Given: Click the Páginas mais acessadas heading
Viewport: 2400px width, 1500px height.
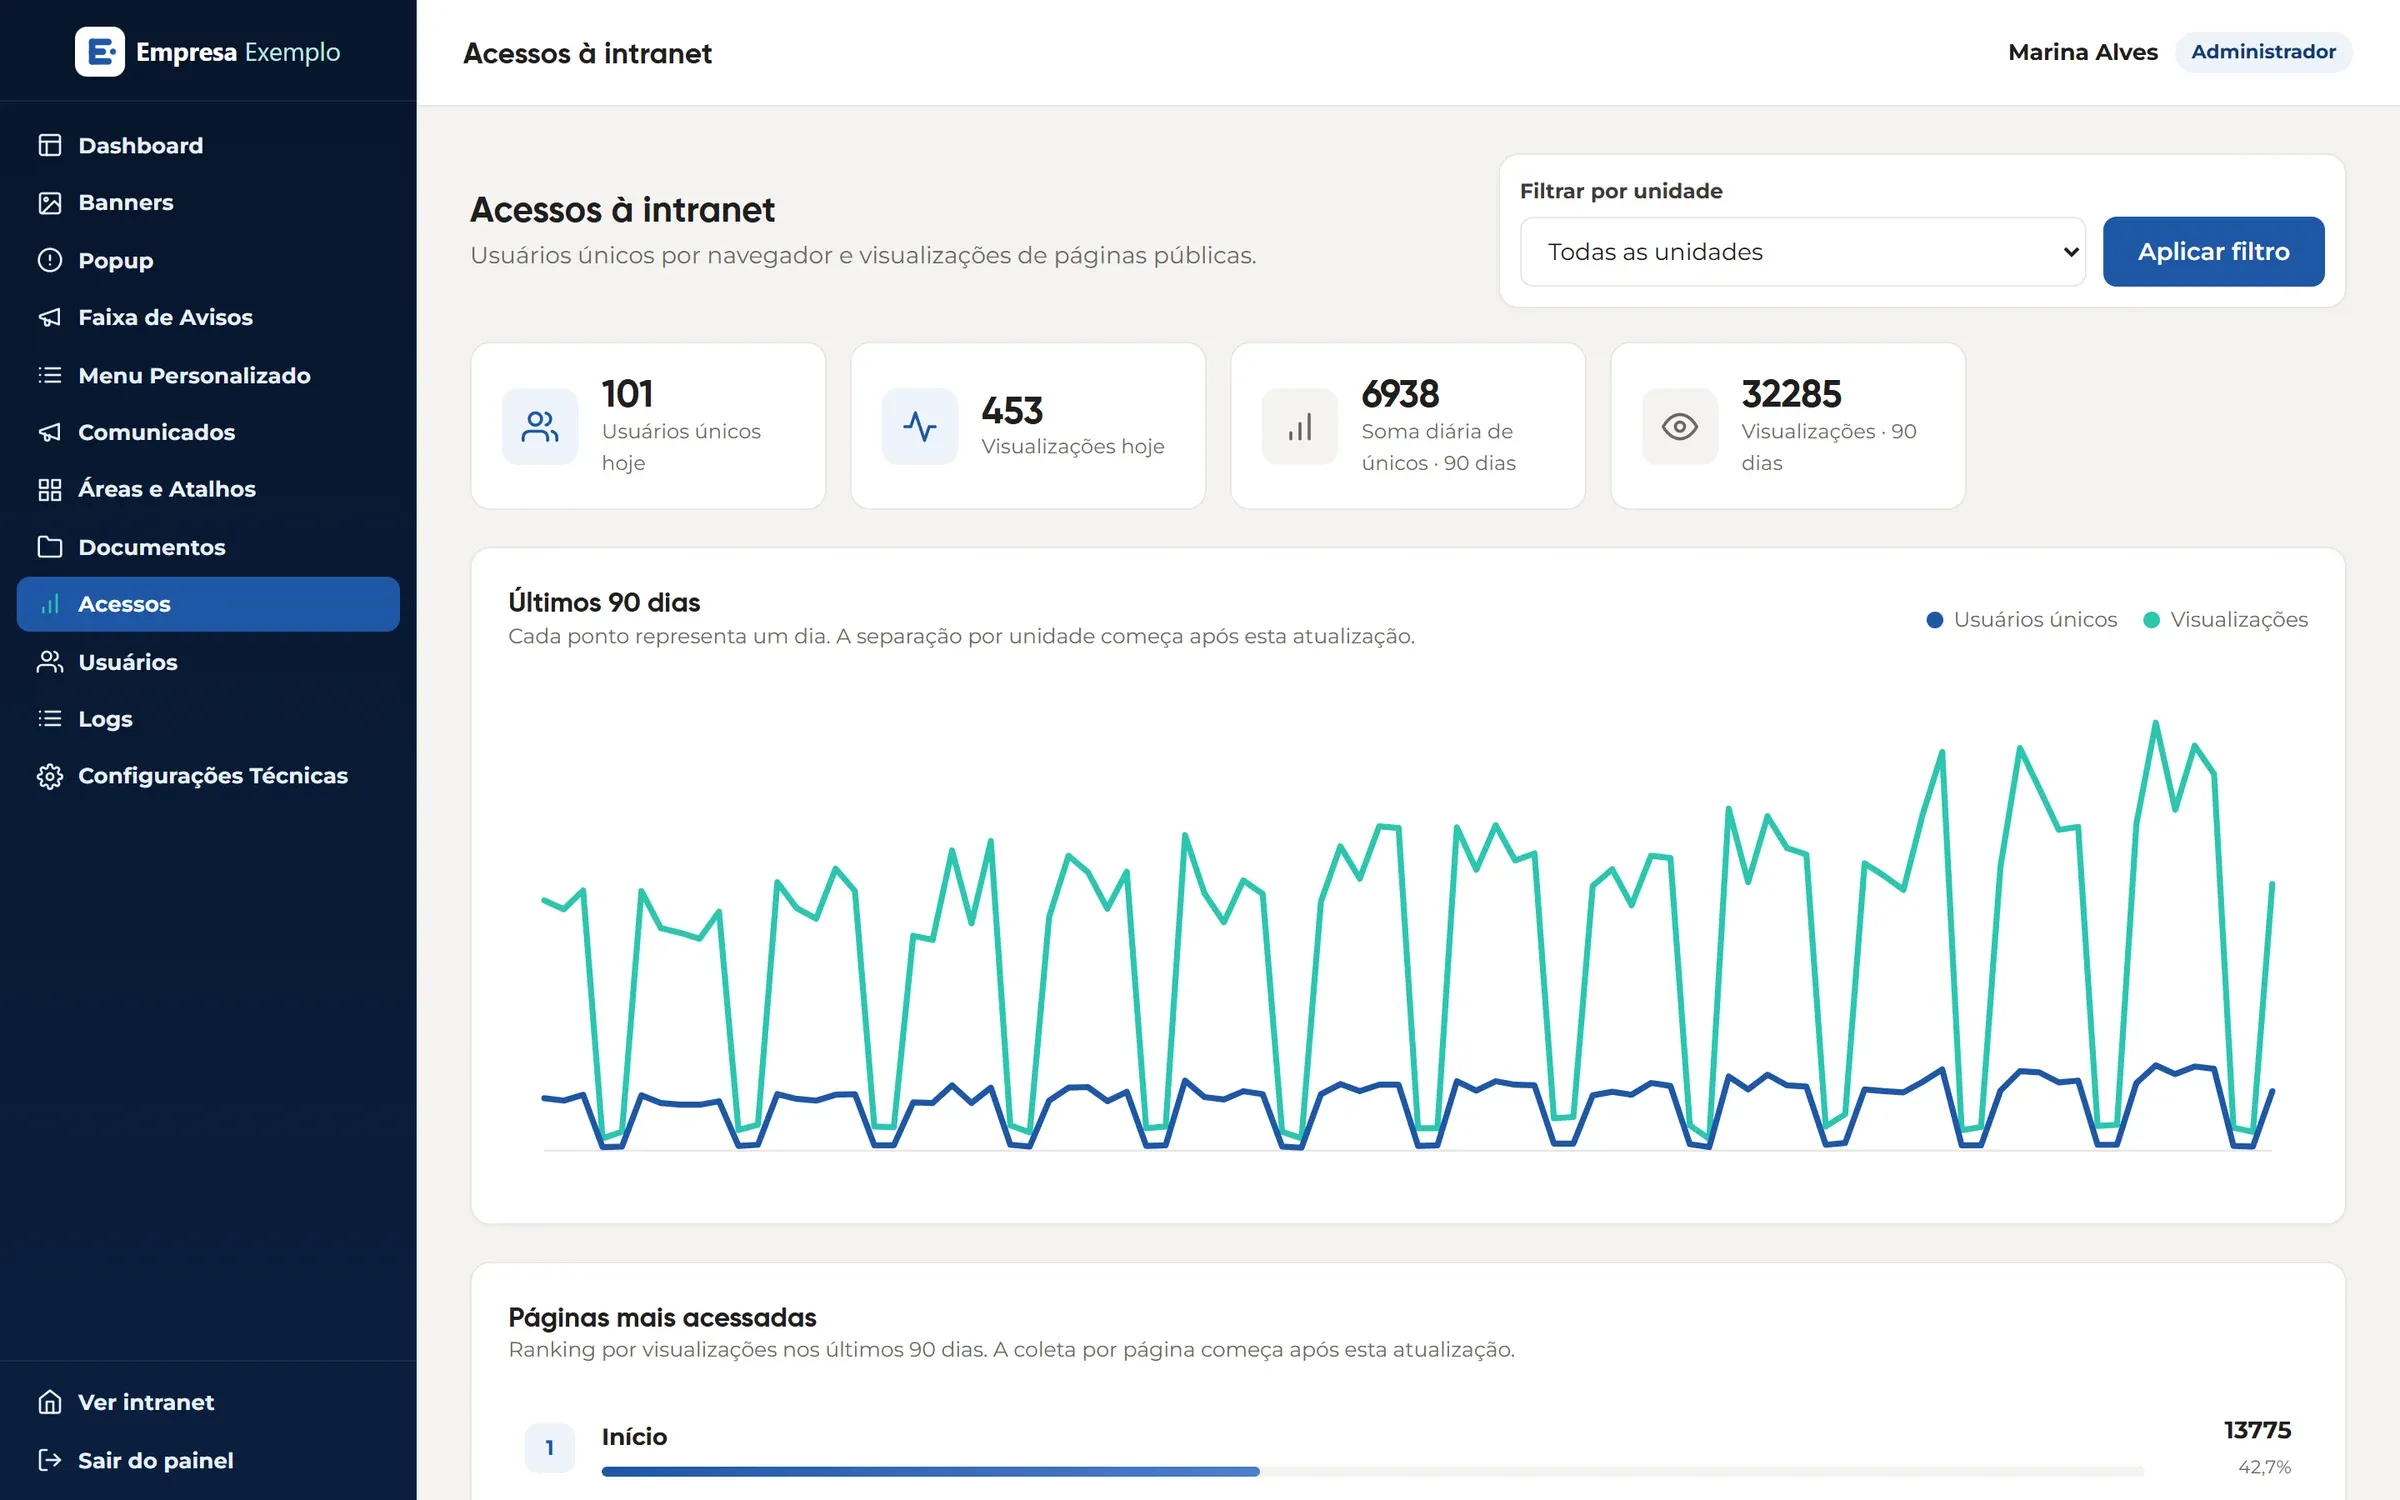Looking at the screenshot, I should click(662, 1317).
